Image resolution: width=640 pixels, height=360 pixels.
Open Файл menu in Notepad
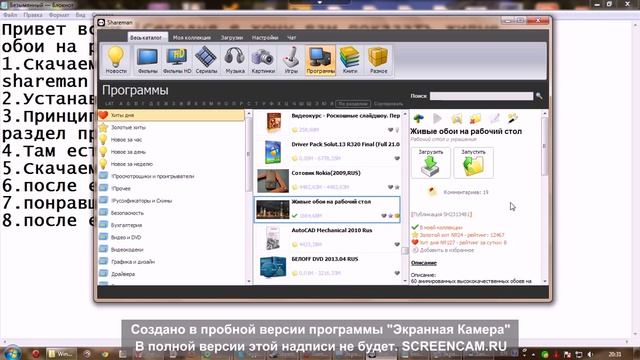coord(10,15)
